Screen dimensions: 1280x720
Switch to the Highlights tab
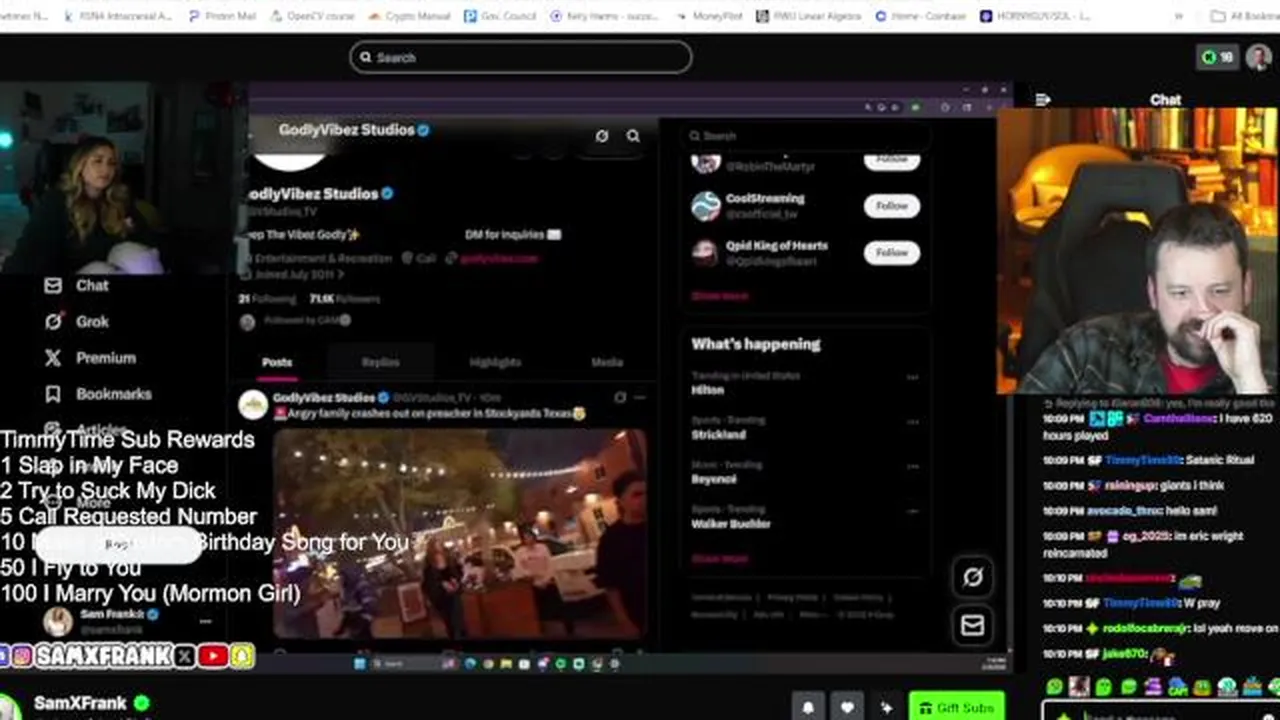tap(495, 362)
